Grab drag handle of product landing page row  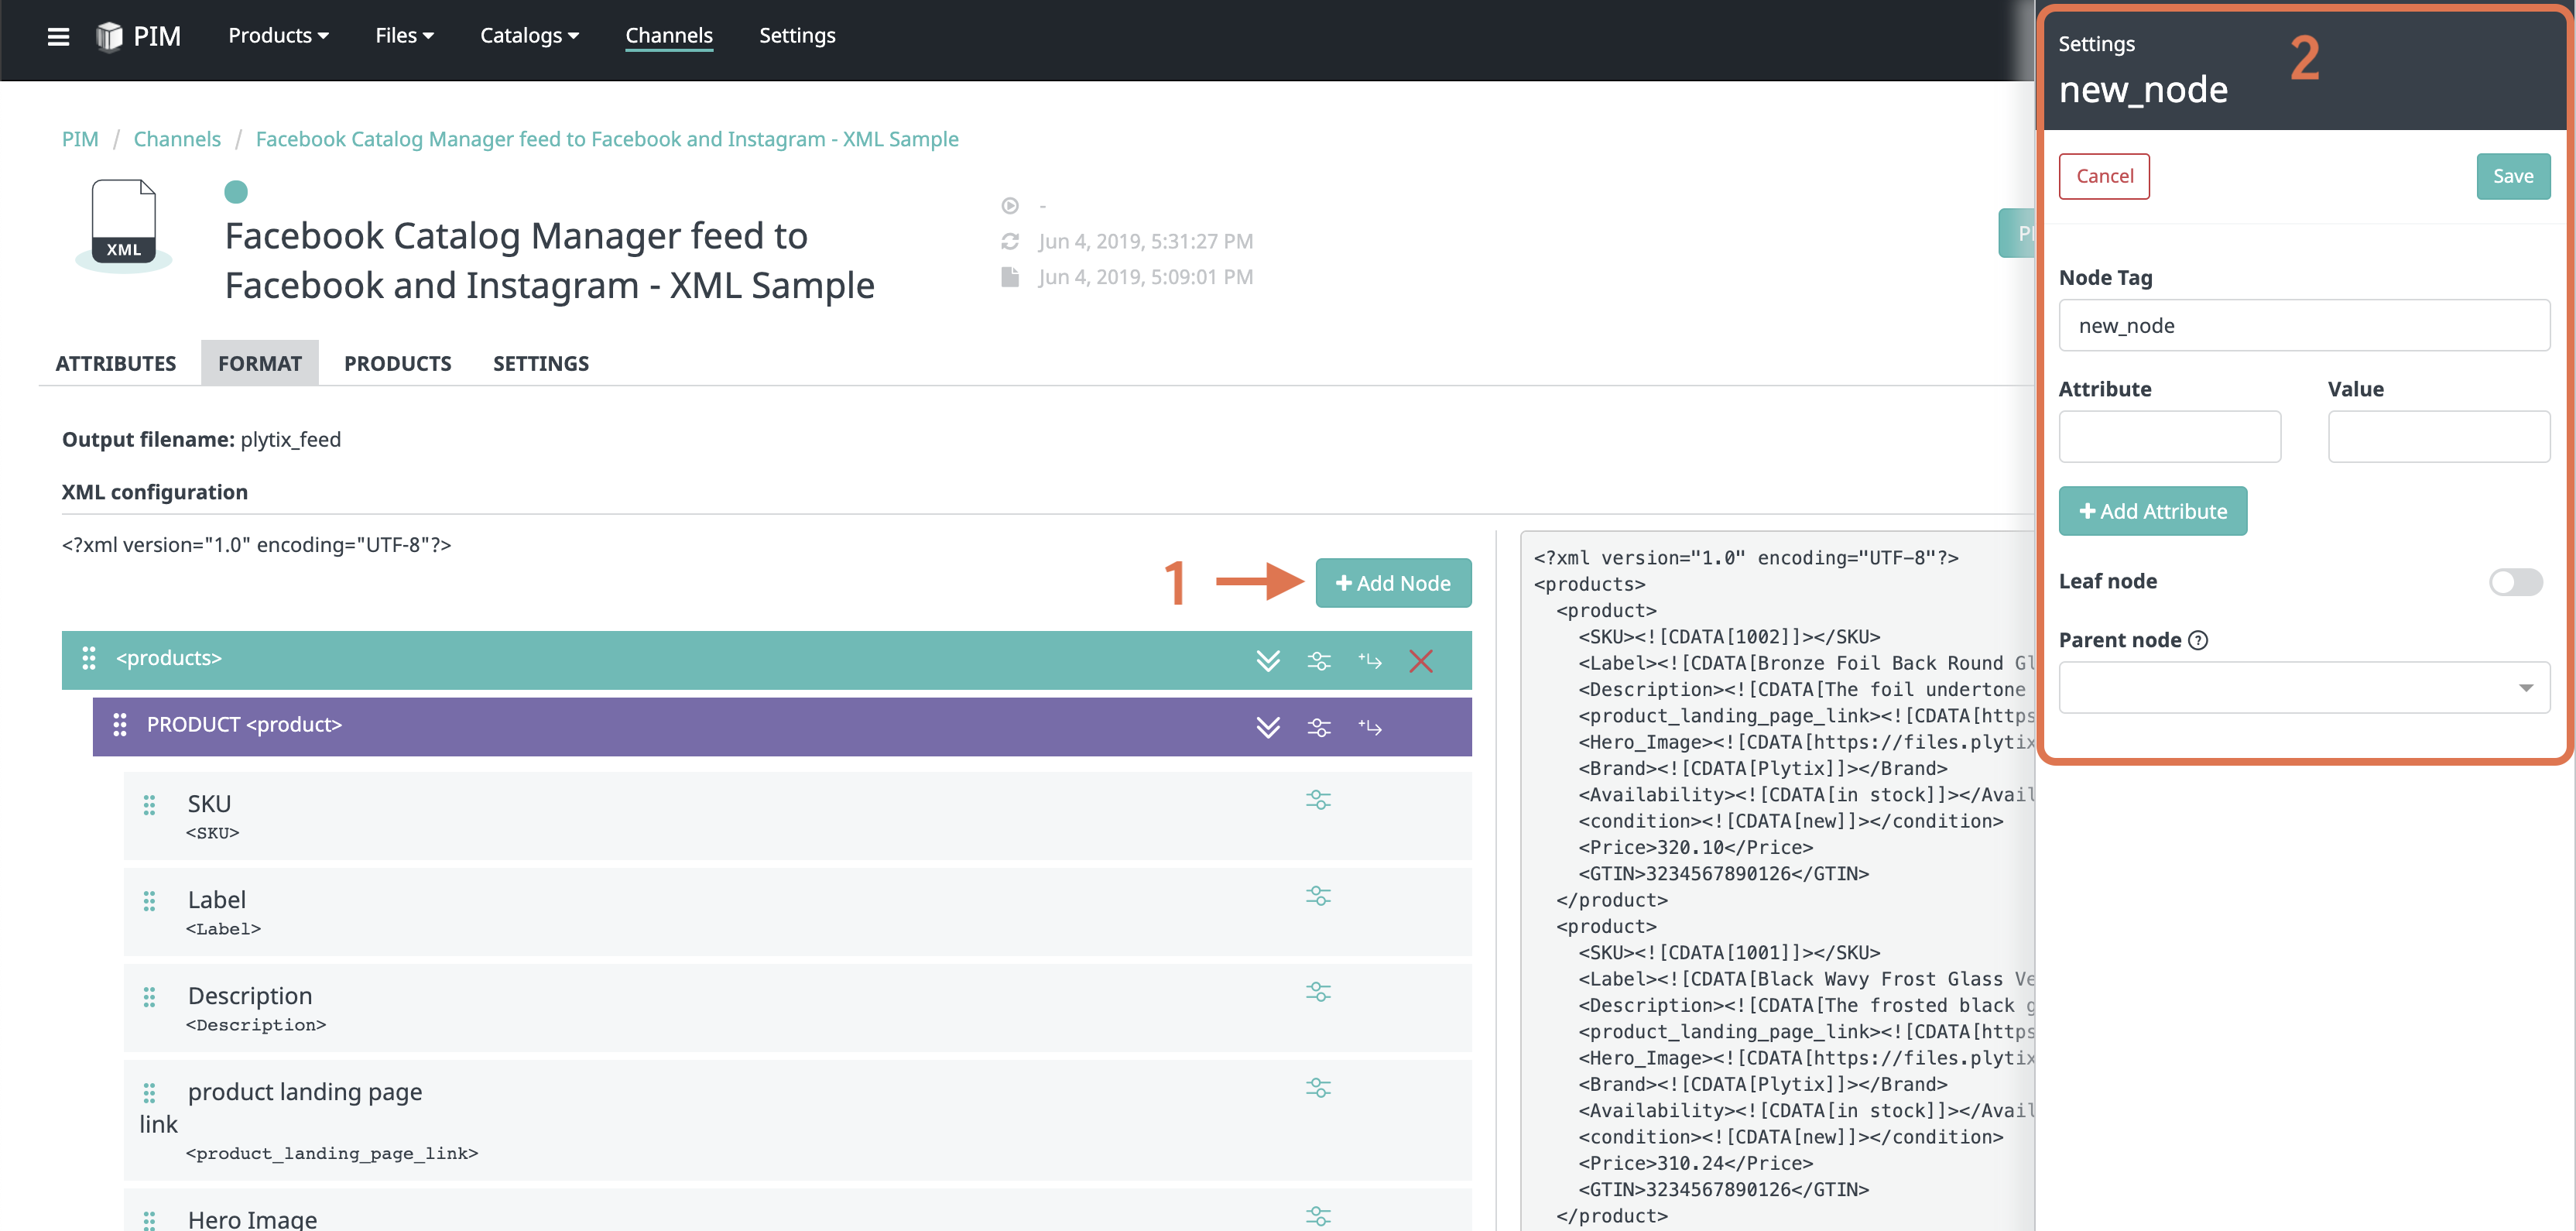tap(149, 1093)
